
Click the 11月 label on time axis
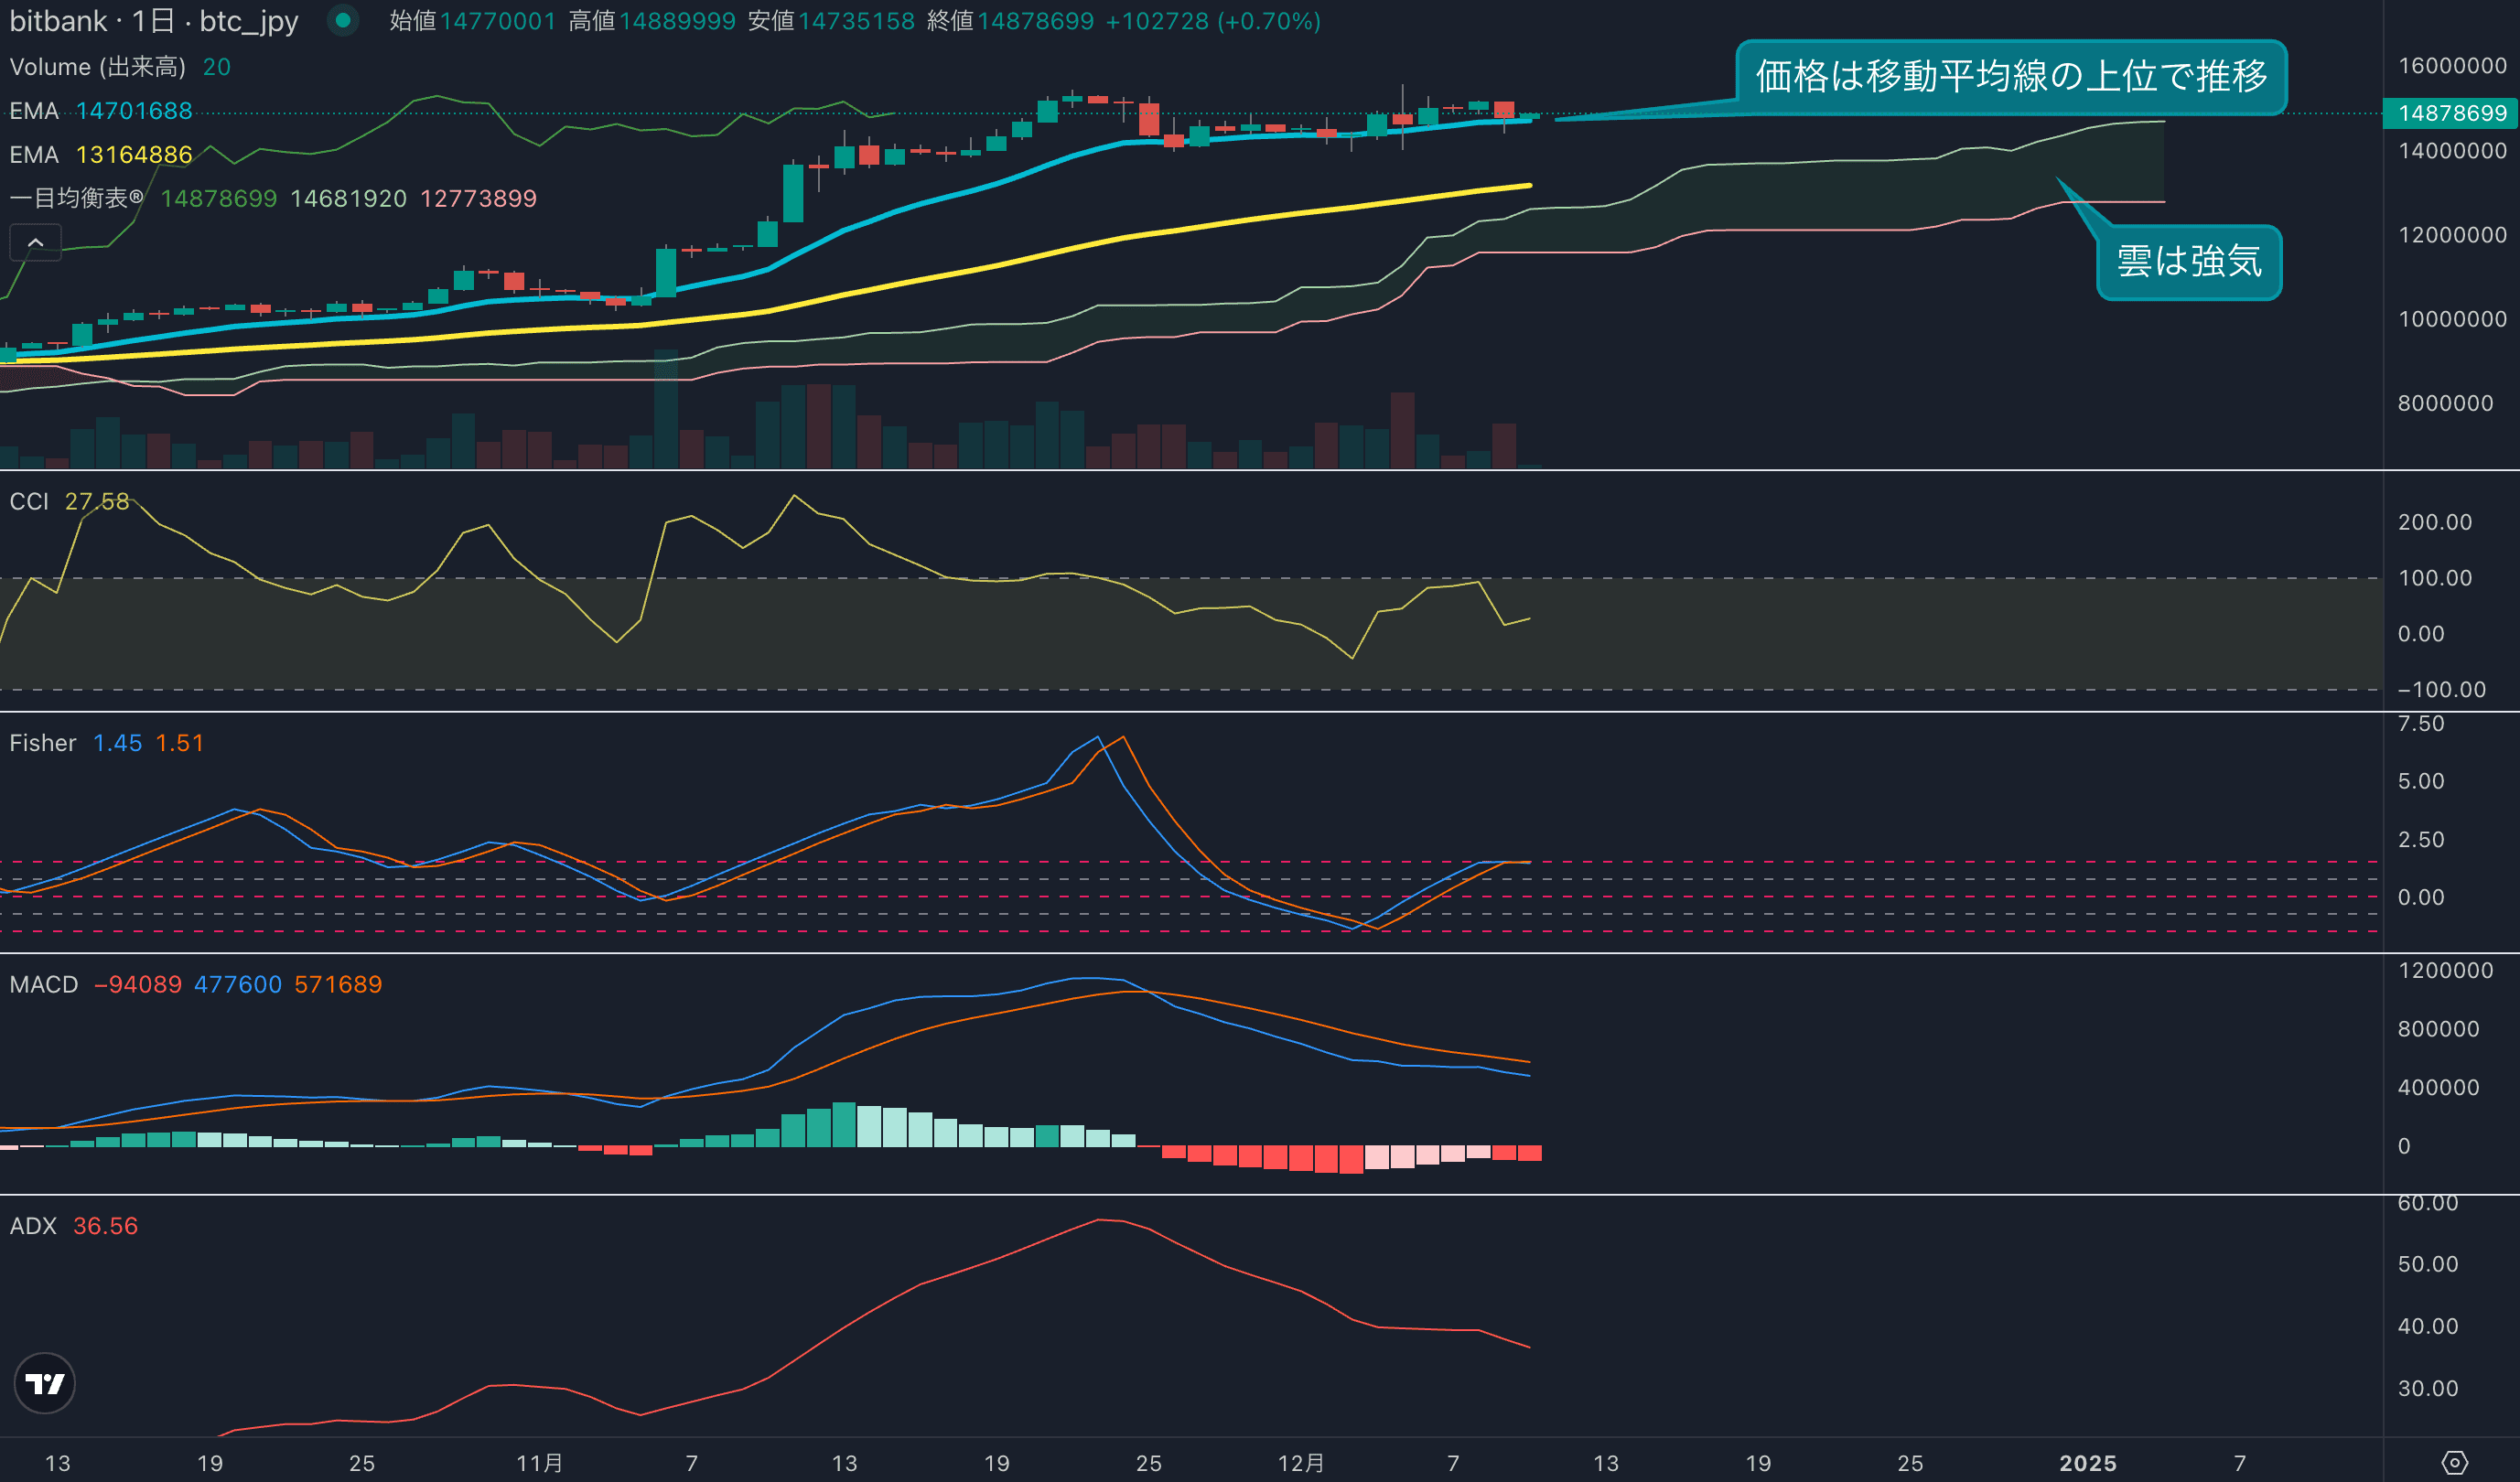point(539,1463)
